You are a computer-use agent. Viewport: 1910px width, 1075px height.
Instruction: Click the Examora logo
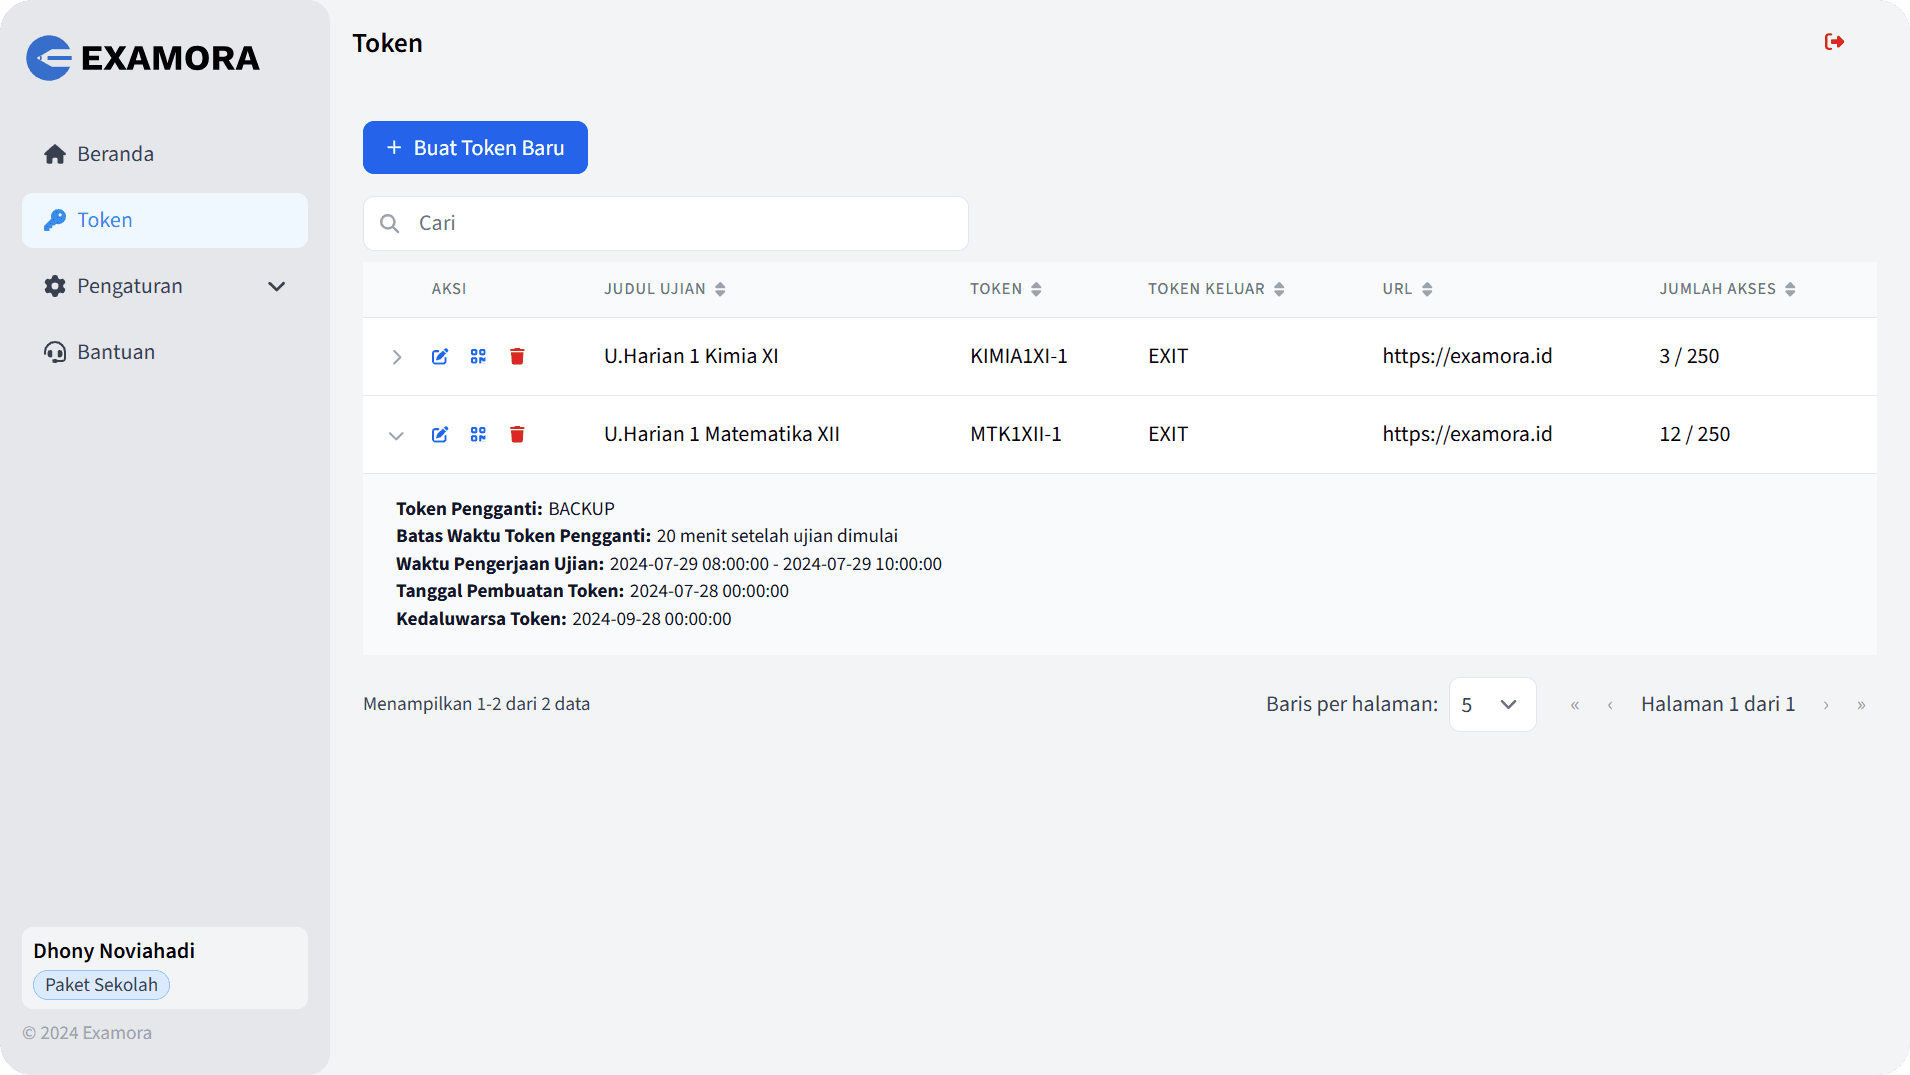click(x=143, y=58)
